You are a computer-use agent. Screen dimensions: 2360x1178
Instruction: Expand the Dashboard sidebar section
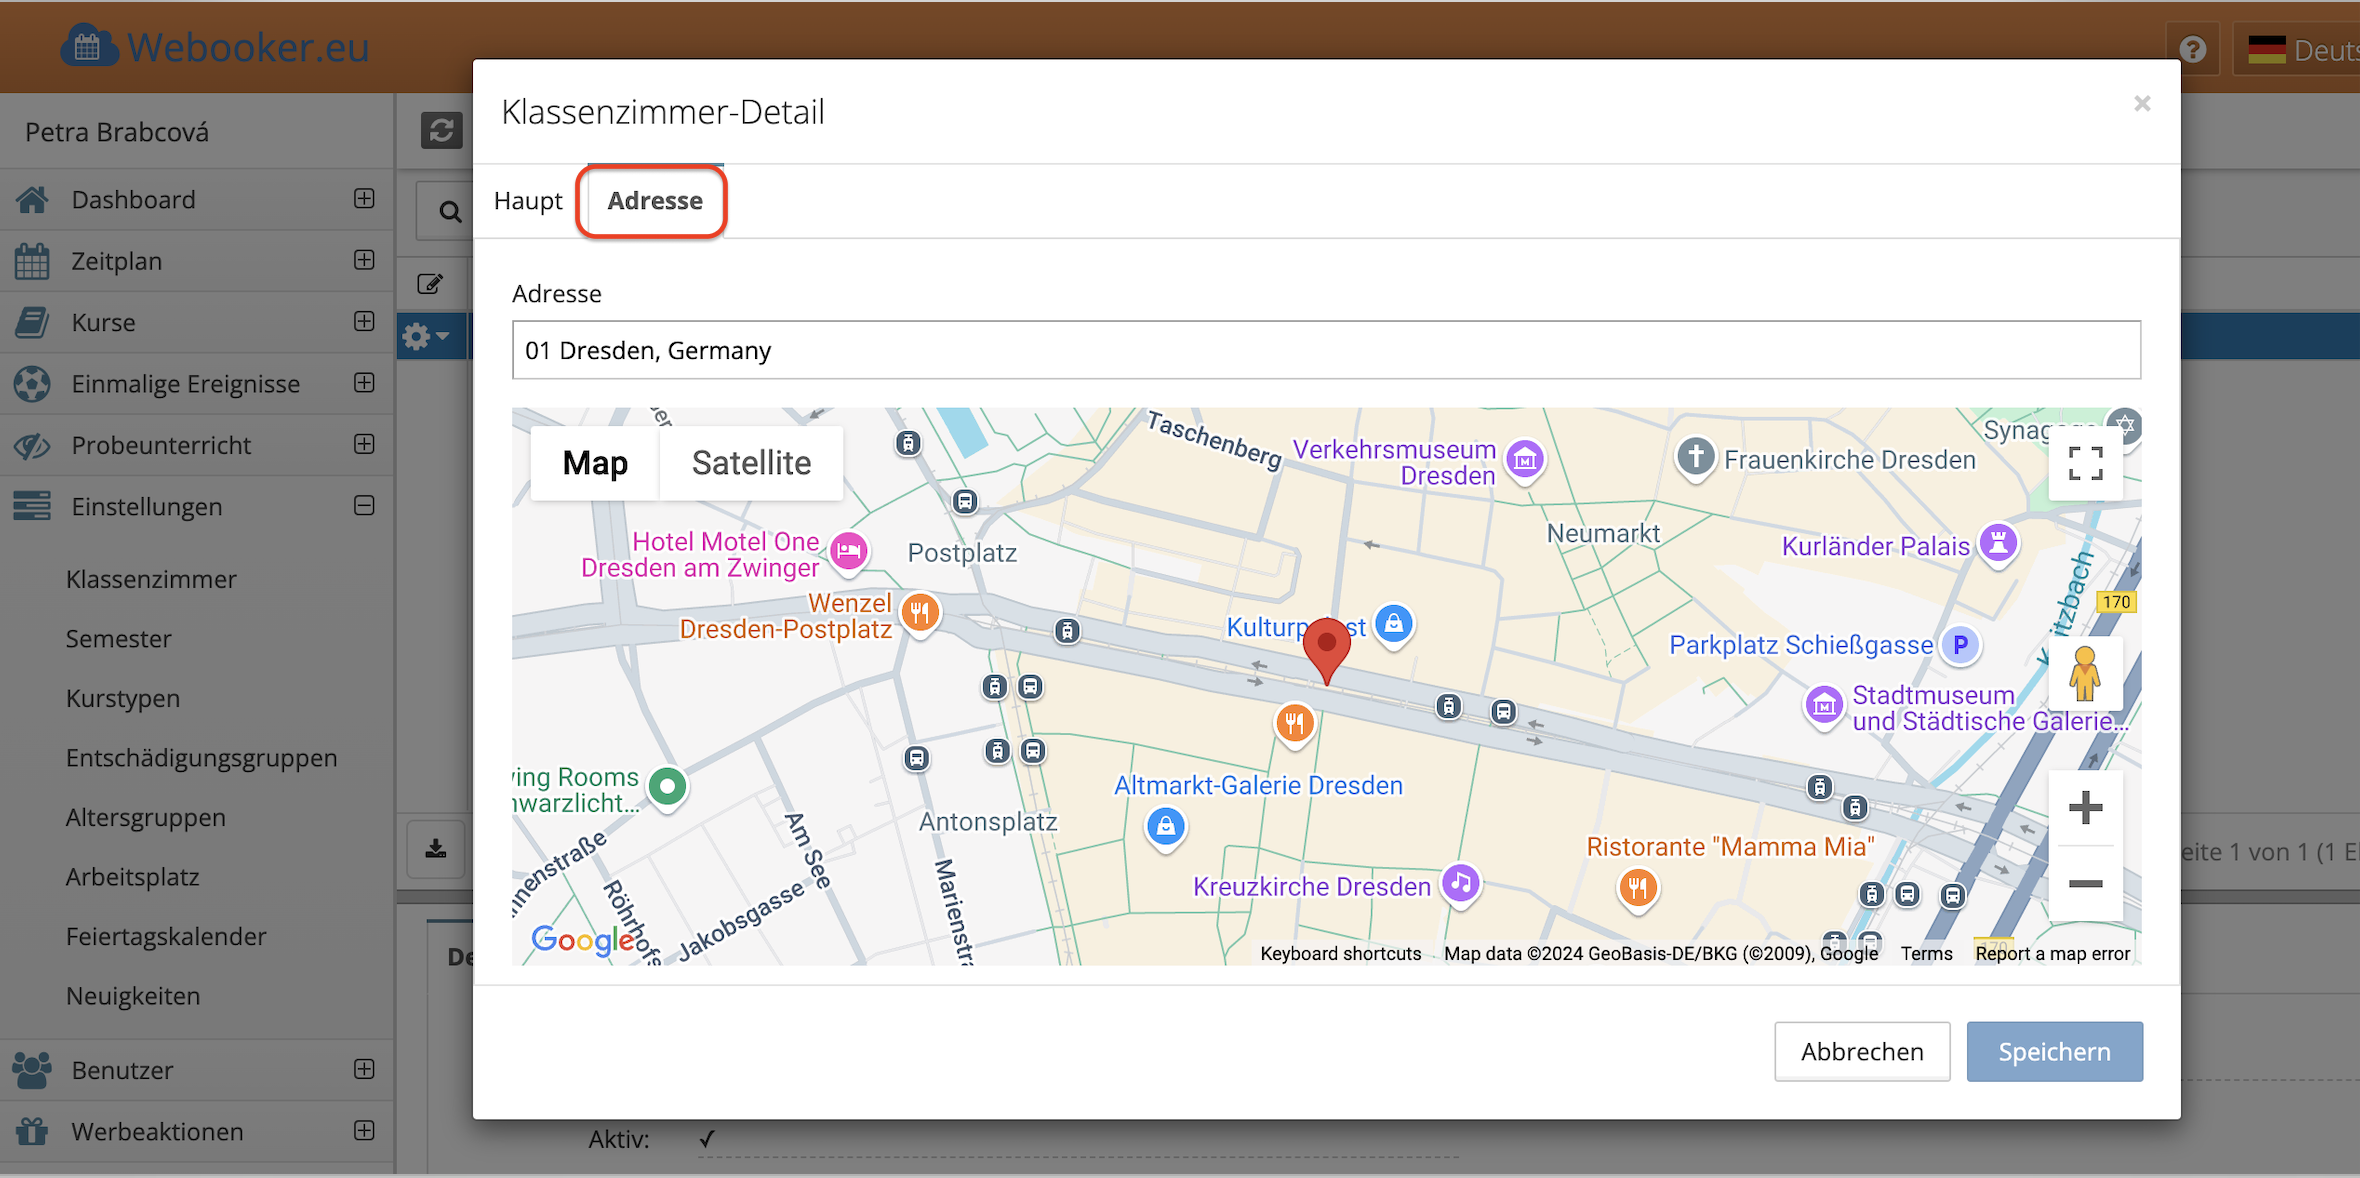pyautogui.click(x=364, y=199)
